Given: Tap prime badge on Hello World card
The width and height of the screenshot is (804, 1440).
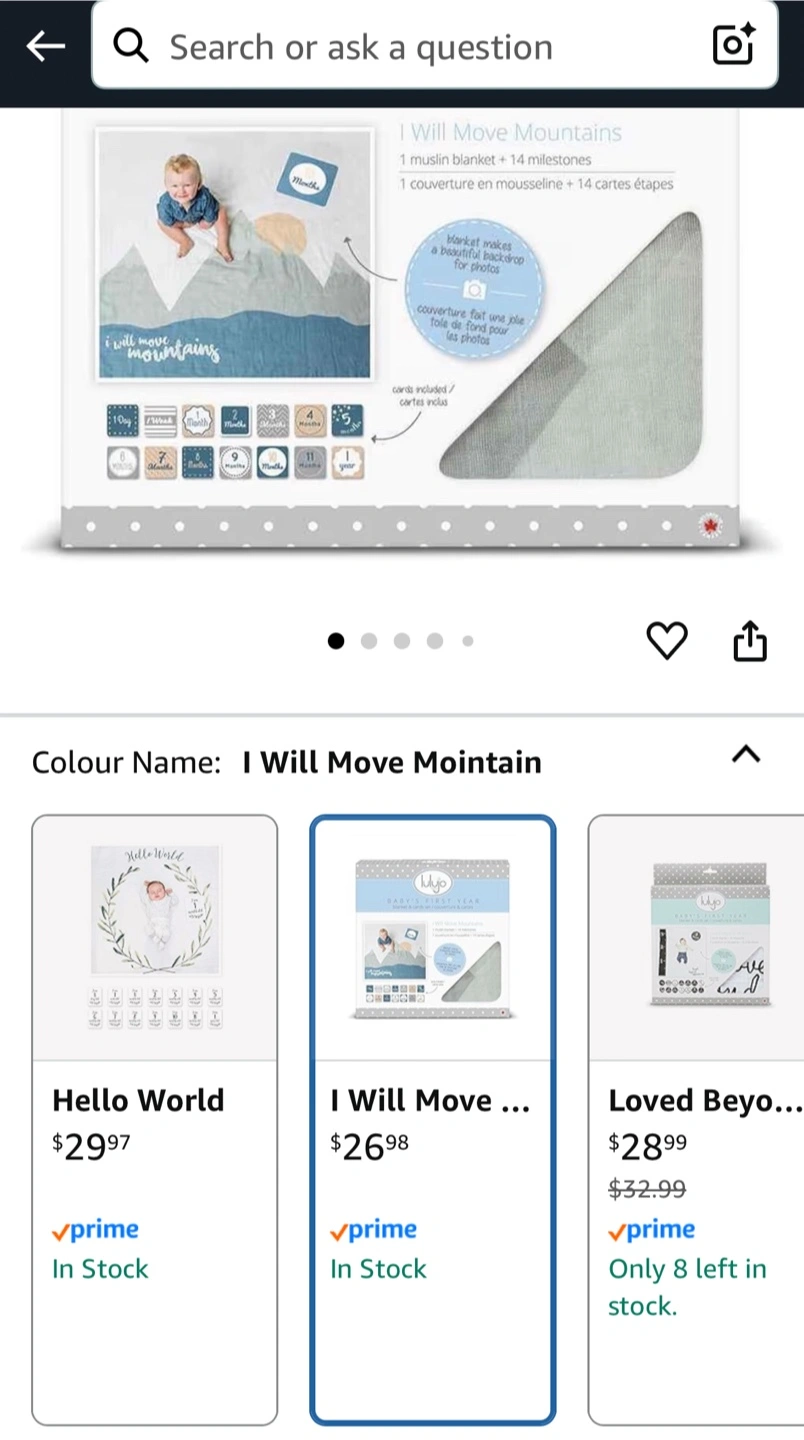Looking at the screenshot, I should click(96, 1230).
